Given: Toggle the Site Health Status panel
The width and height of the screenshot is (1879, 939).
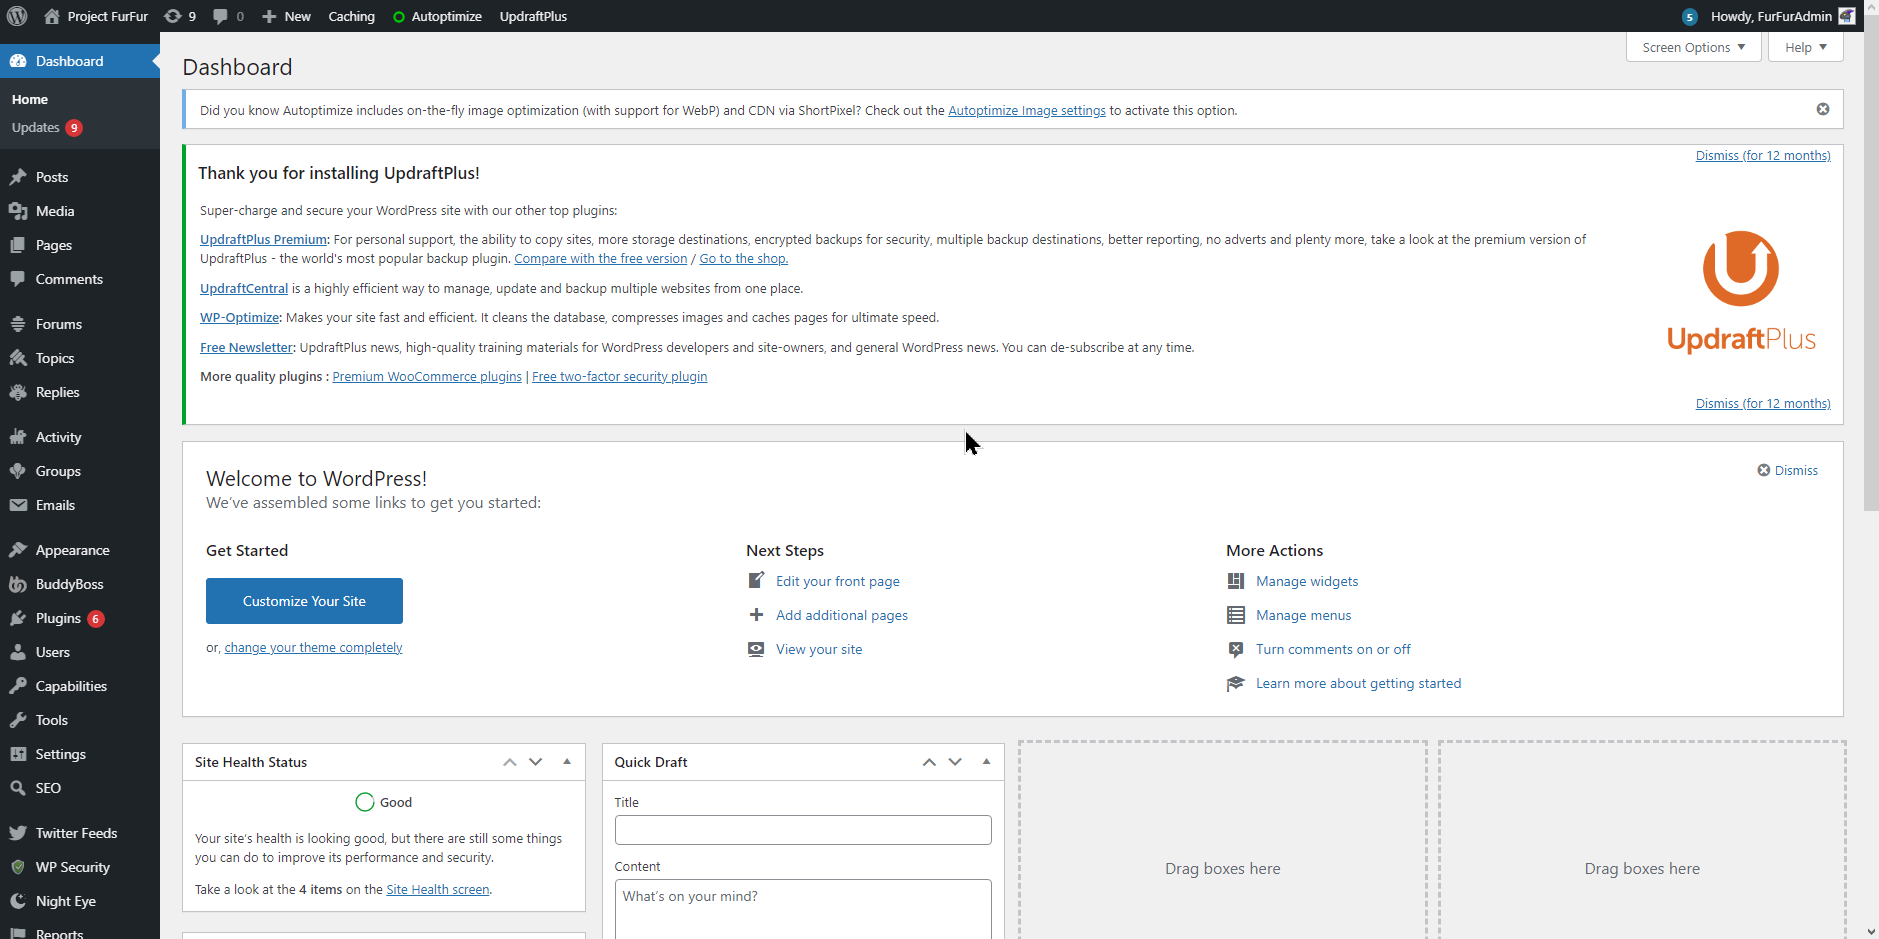Looking at the screenshot, I should (x=567, y=762).
